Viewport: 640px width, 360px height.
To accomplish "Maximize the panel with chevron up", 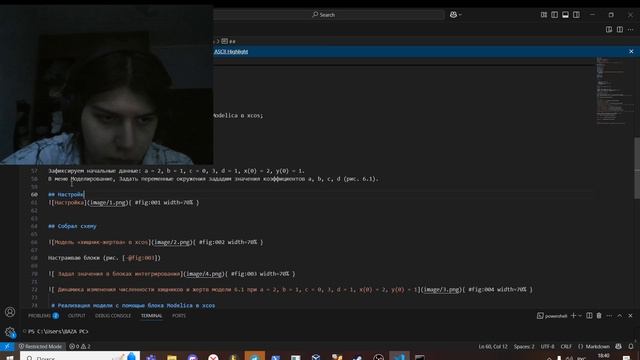I will (620, 316).
